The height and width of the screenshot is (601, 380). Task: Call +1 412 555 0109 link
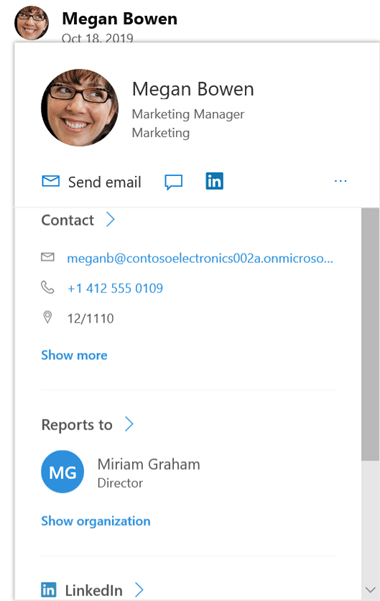[x=115, y=288]
